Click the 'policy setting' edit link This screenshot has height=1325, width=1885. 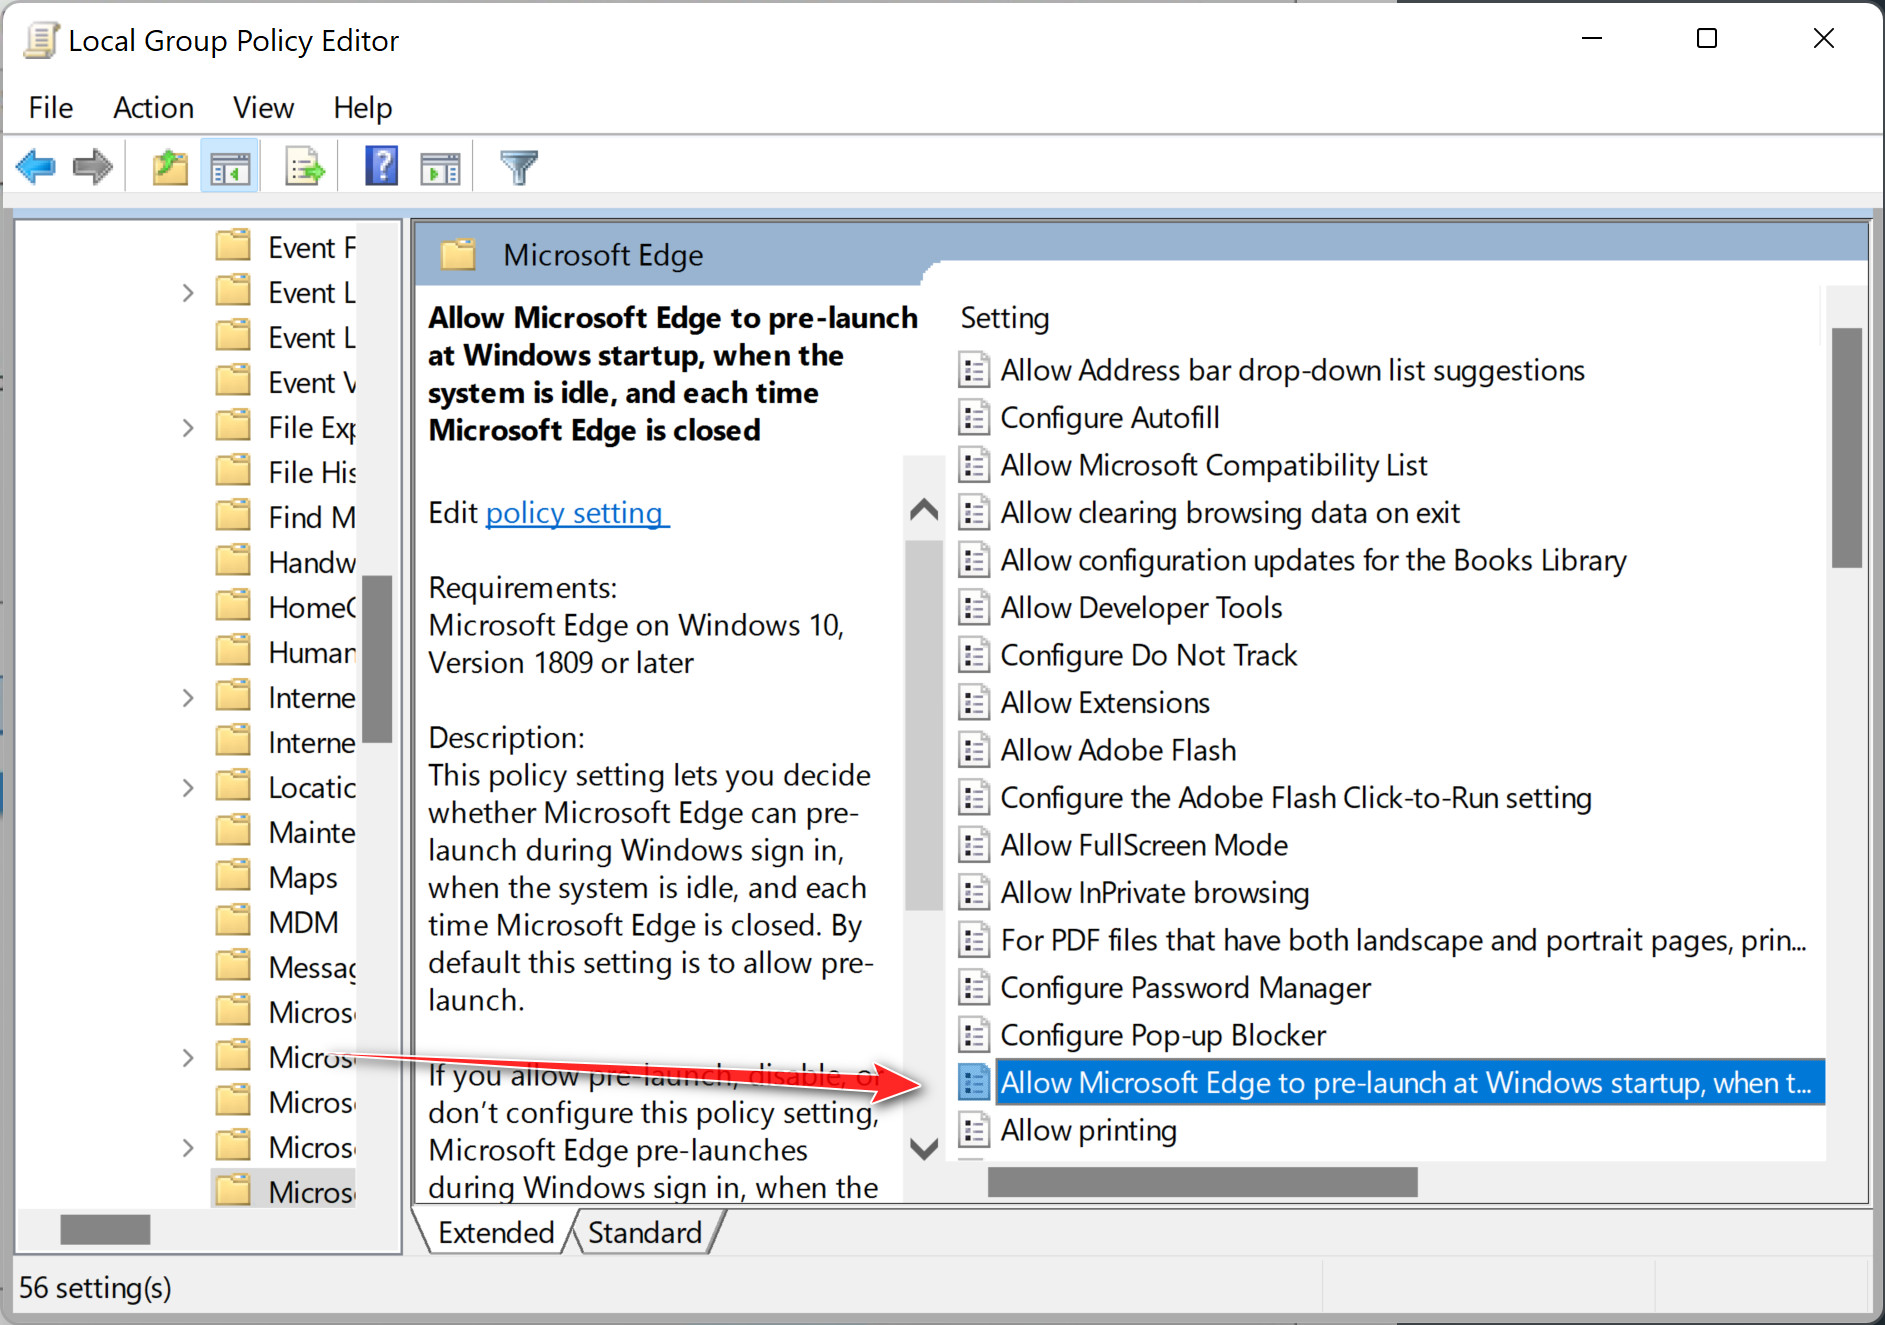click(x=575, y=513)
